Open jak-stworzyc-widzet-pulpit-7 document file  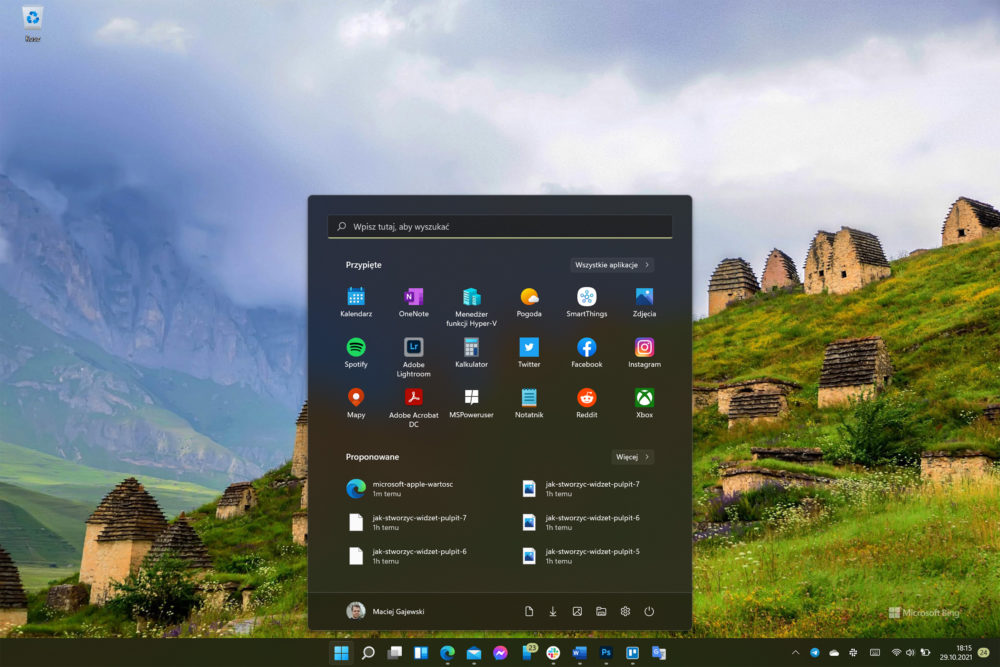pos(413,522)
